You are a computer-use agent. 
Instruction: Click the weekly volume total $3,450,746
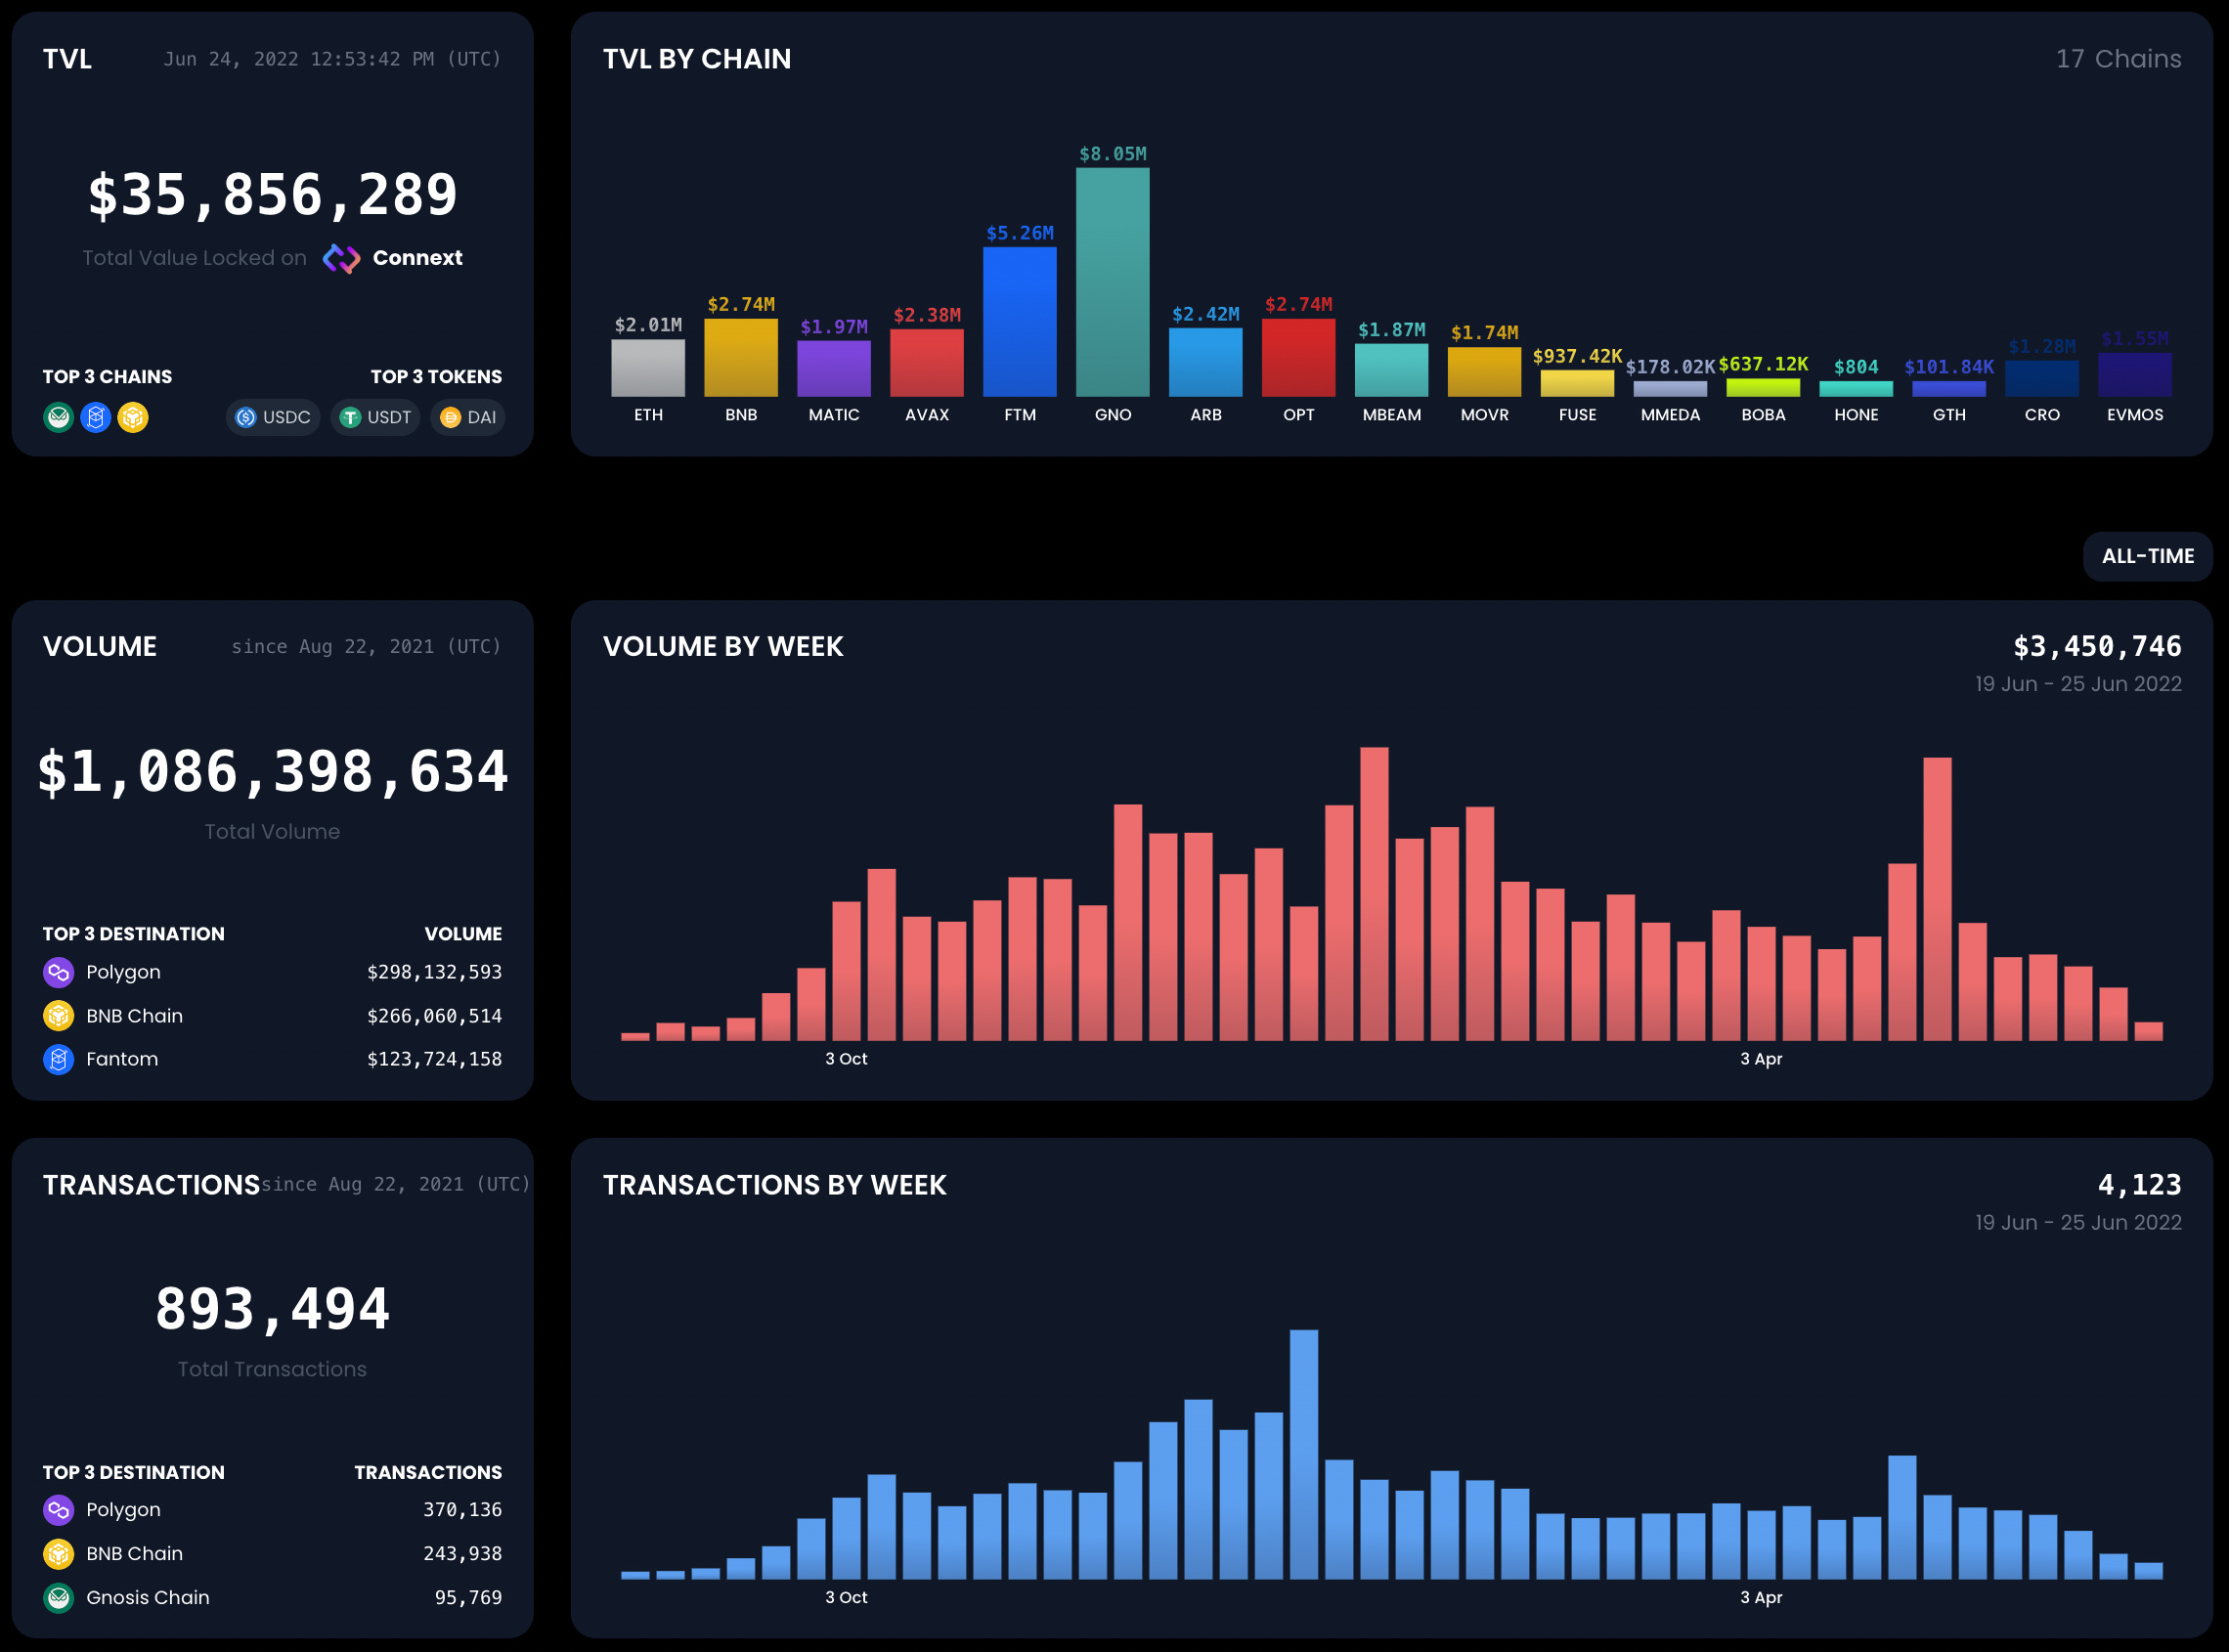(x=2098, y=646)
